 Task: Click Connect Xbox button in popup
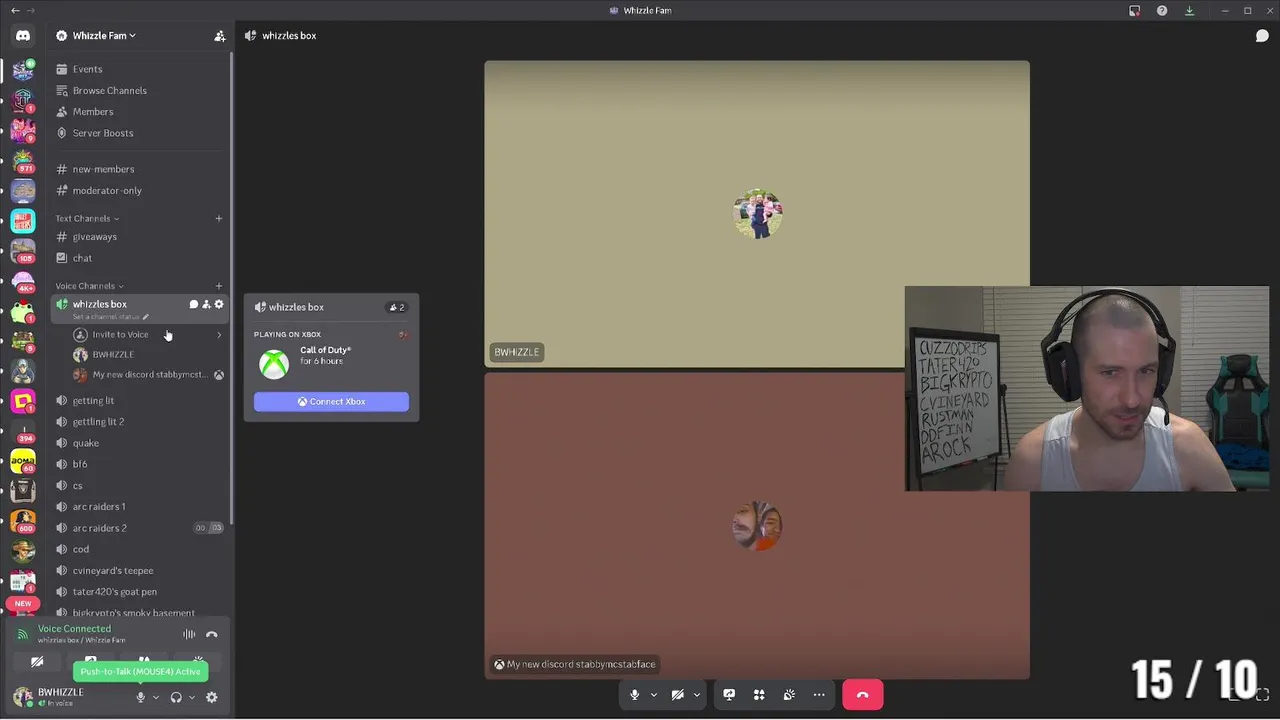coord(331,401)
